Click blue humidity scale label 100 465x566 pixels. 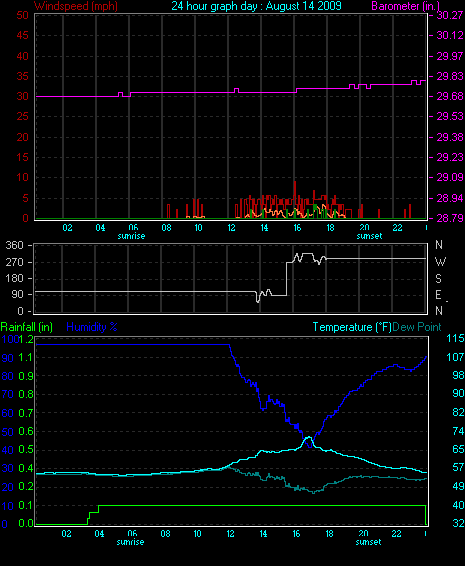tap(10, 339)
